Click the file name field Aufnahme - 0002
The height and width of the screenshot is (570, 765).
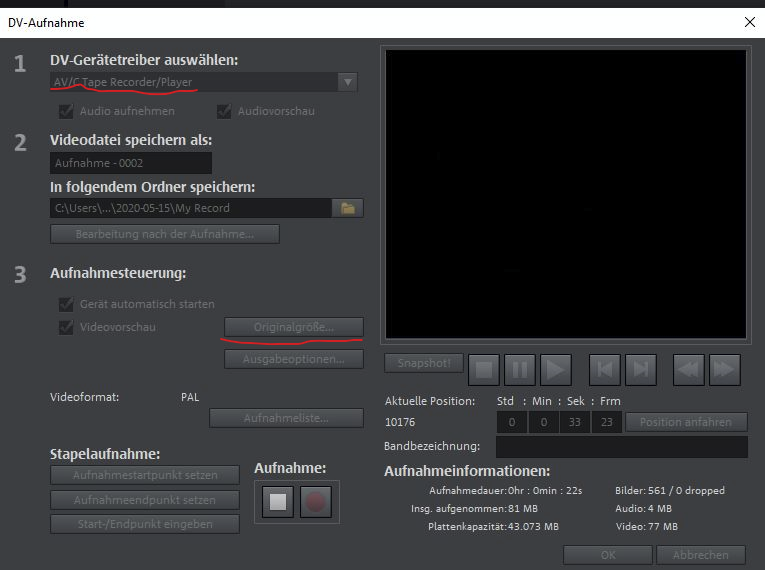[x=131, y=163]
